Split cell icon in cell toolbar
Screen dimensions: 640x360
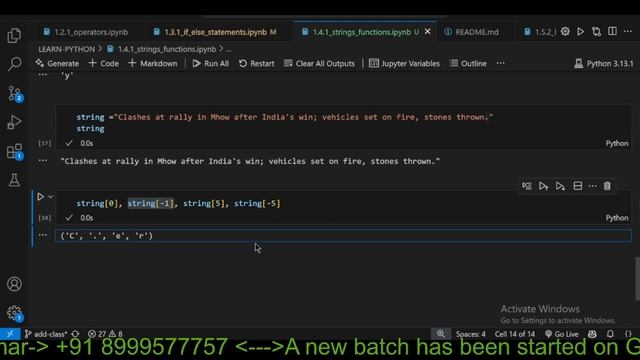tap(578, 186)
